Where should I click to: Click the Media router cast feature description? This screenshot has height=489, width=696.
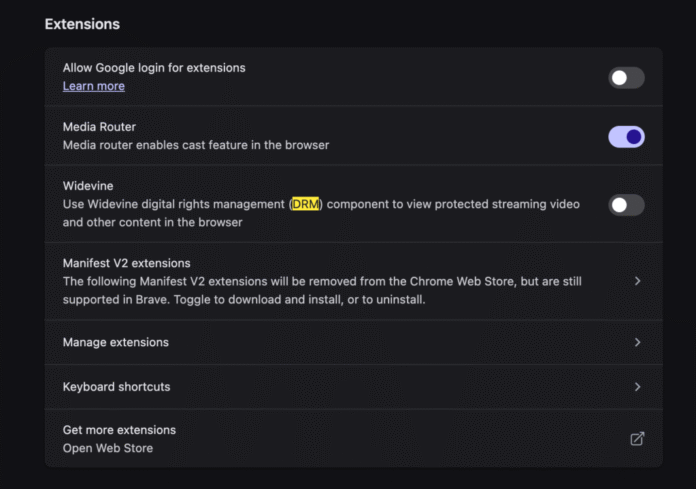[x=195, y=145]
